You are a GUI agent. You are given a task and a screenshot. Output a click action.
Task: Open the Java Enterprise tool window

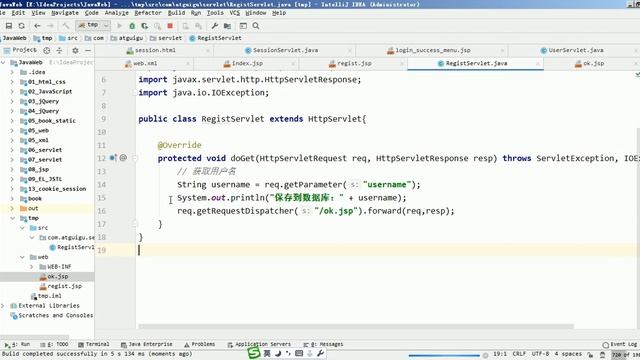pos(147,344)
